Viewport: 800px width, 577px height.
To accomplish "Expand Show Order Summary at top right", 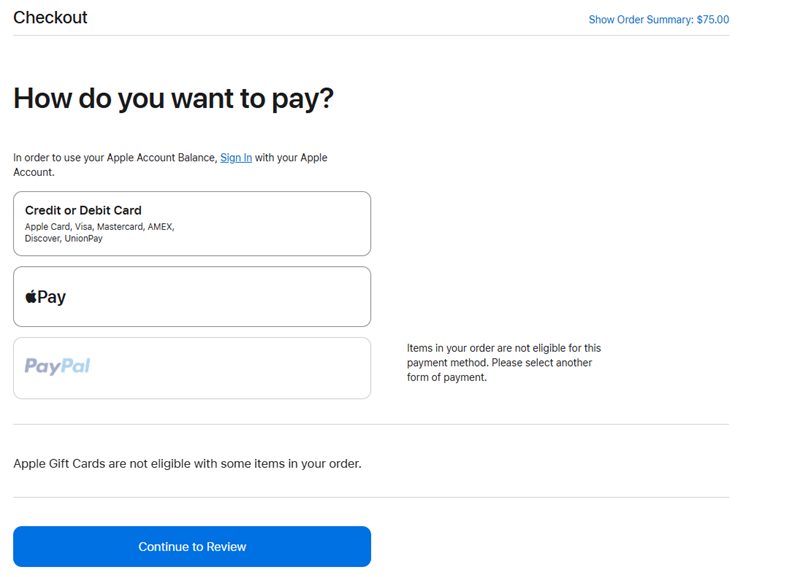I will tap(659, 19).
